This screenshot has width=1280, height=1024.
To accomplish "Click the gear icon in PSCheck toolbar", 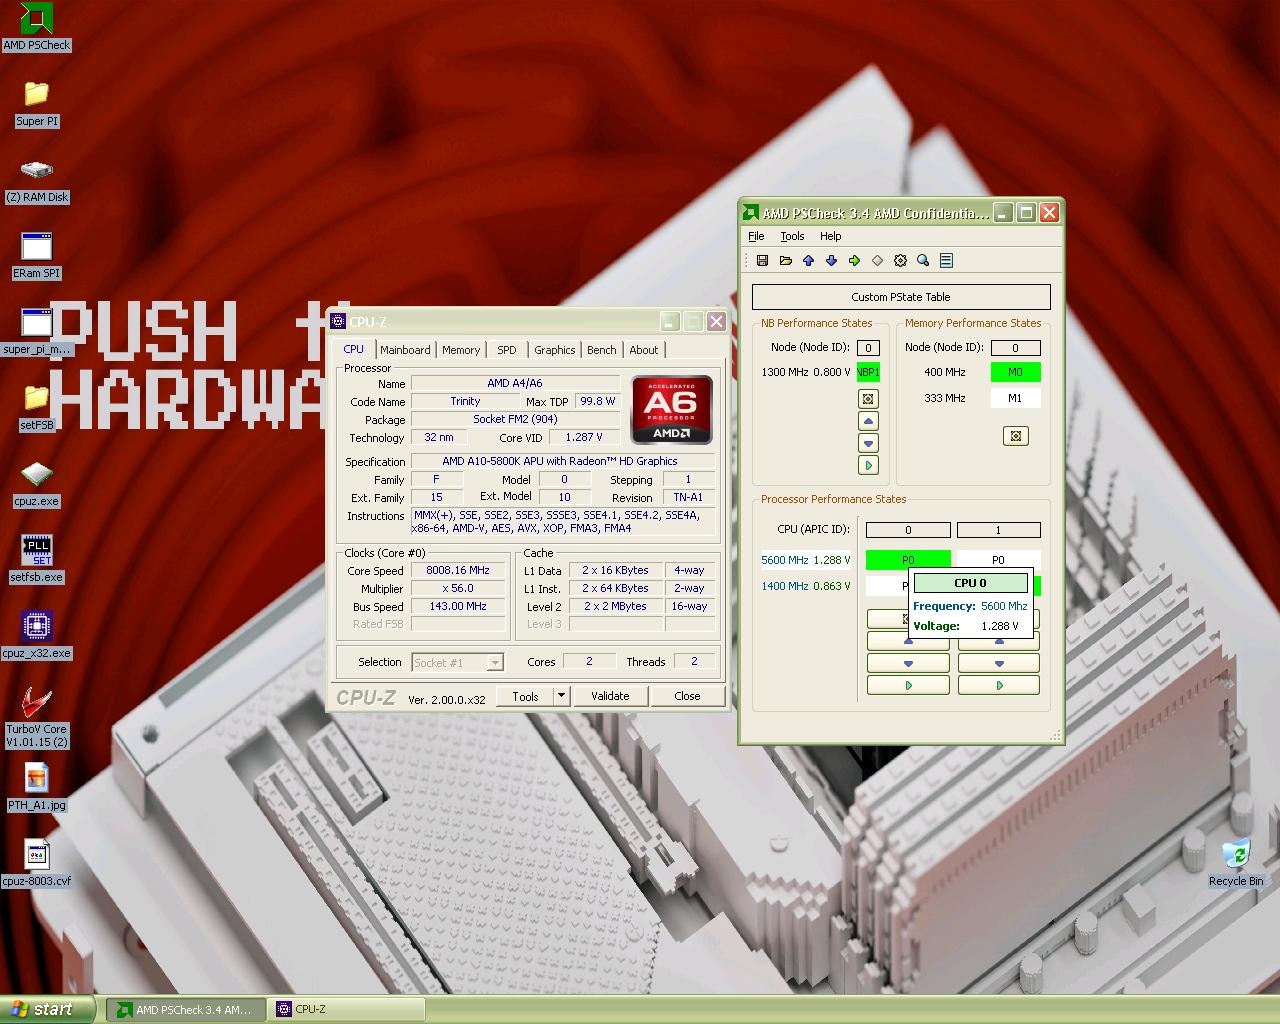I will tap(900, 261).
